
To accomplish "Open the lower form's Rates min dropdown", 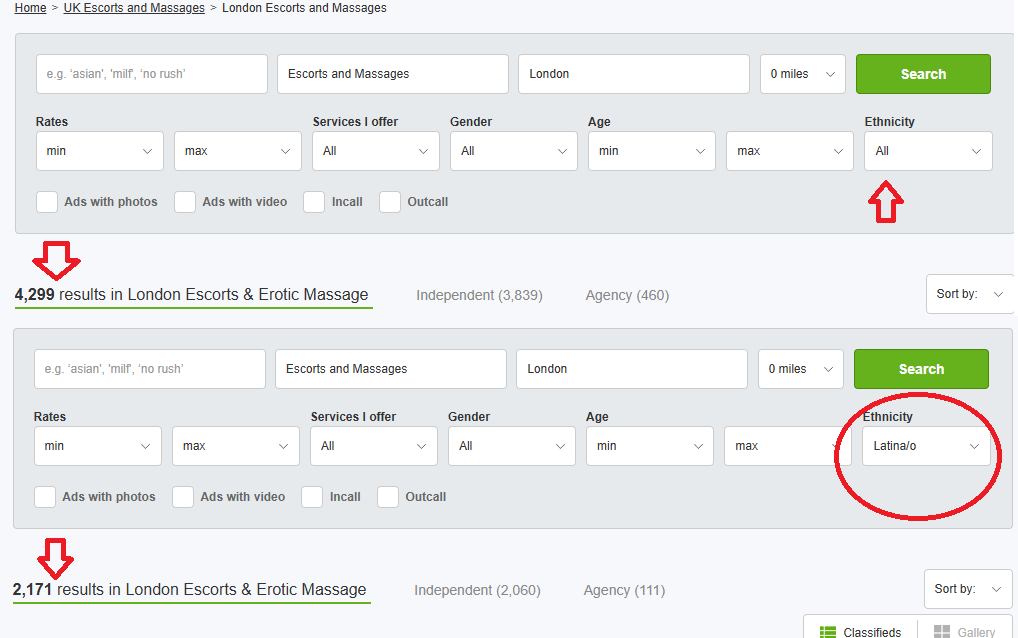I will tap(98, 446).
